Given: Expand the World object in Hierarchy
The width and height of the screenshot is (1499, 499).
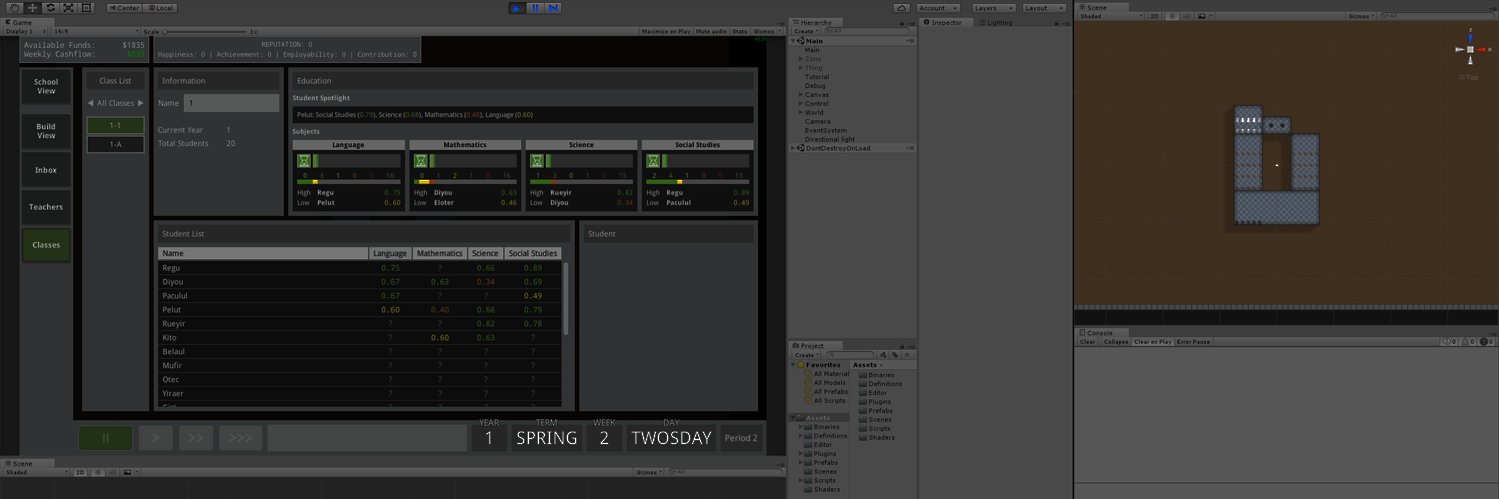Looking at the screenshot, I should pos(801,112).
